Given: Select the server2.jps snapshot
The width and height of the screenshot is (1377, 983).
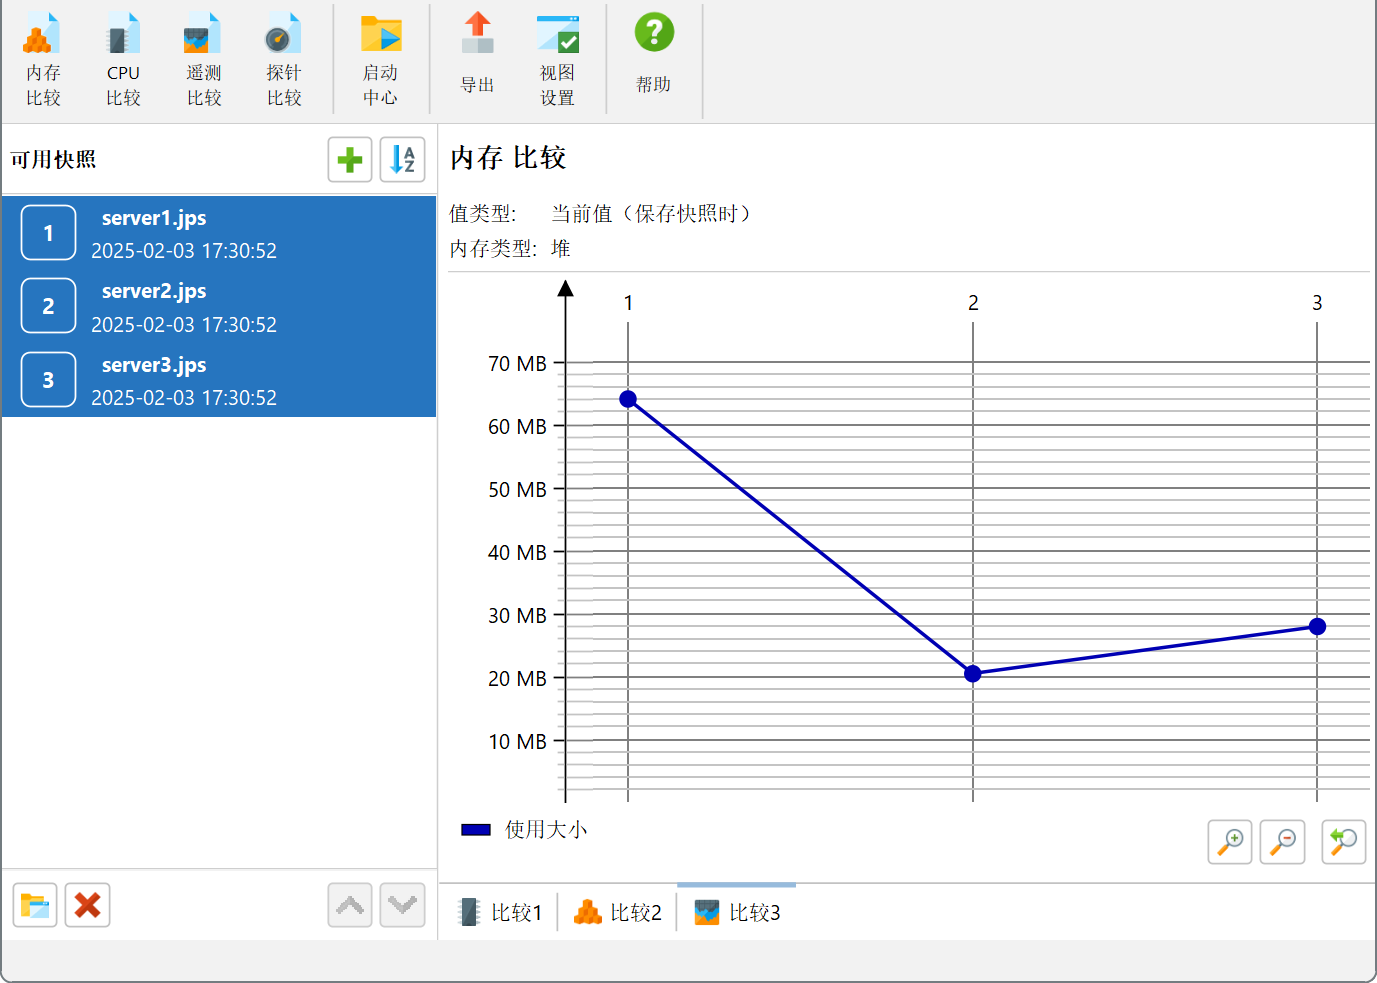Looking at the screenshot, I should (x=219, y=306).
